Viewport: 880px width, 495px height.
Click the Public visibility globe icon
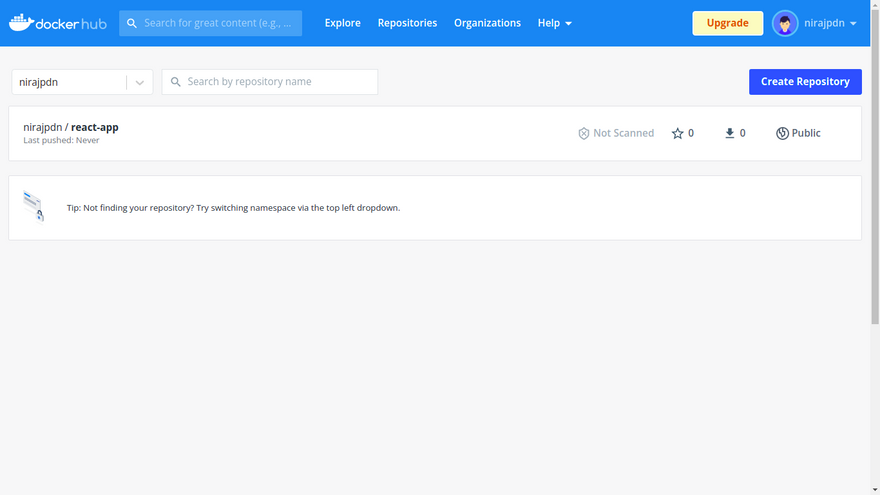782,133
